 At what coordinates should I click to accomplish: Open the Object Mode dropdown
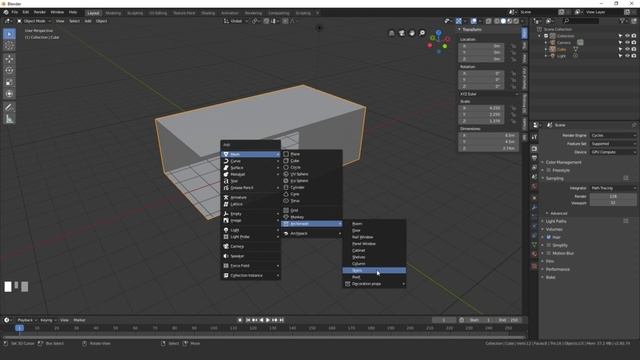click(x=34, y=21)
